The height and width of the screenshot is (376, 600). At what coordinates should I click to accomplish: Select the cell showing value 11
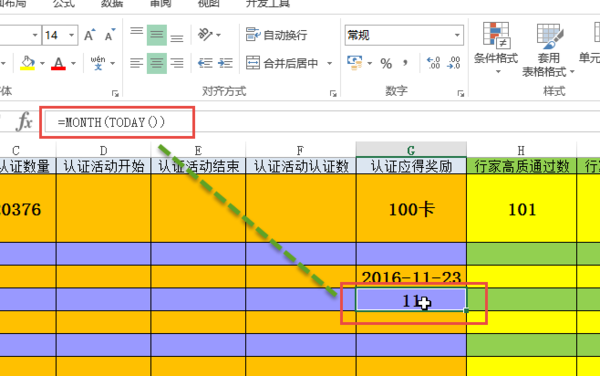pos(411,299)
